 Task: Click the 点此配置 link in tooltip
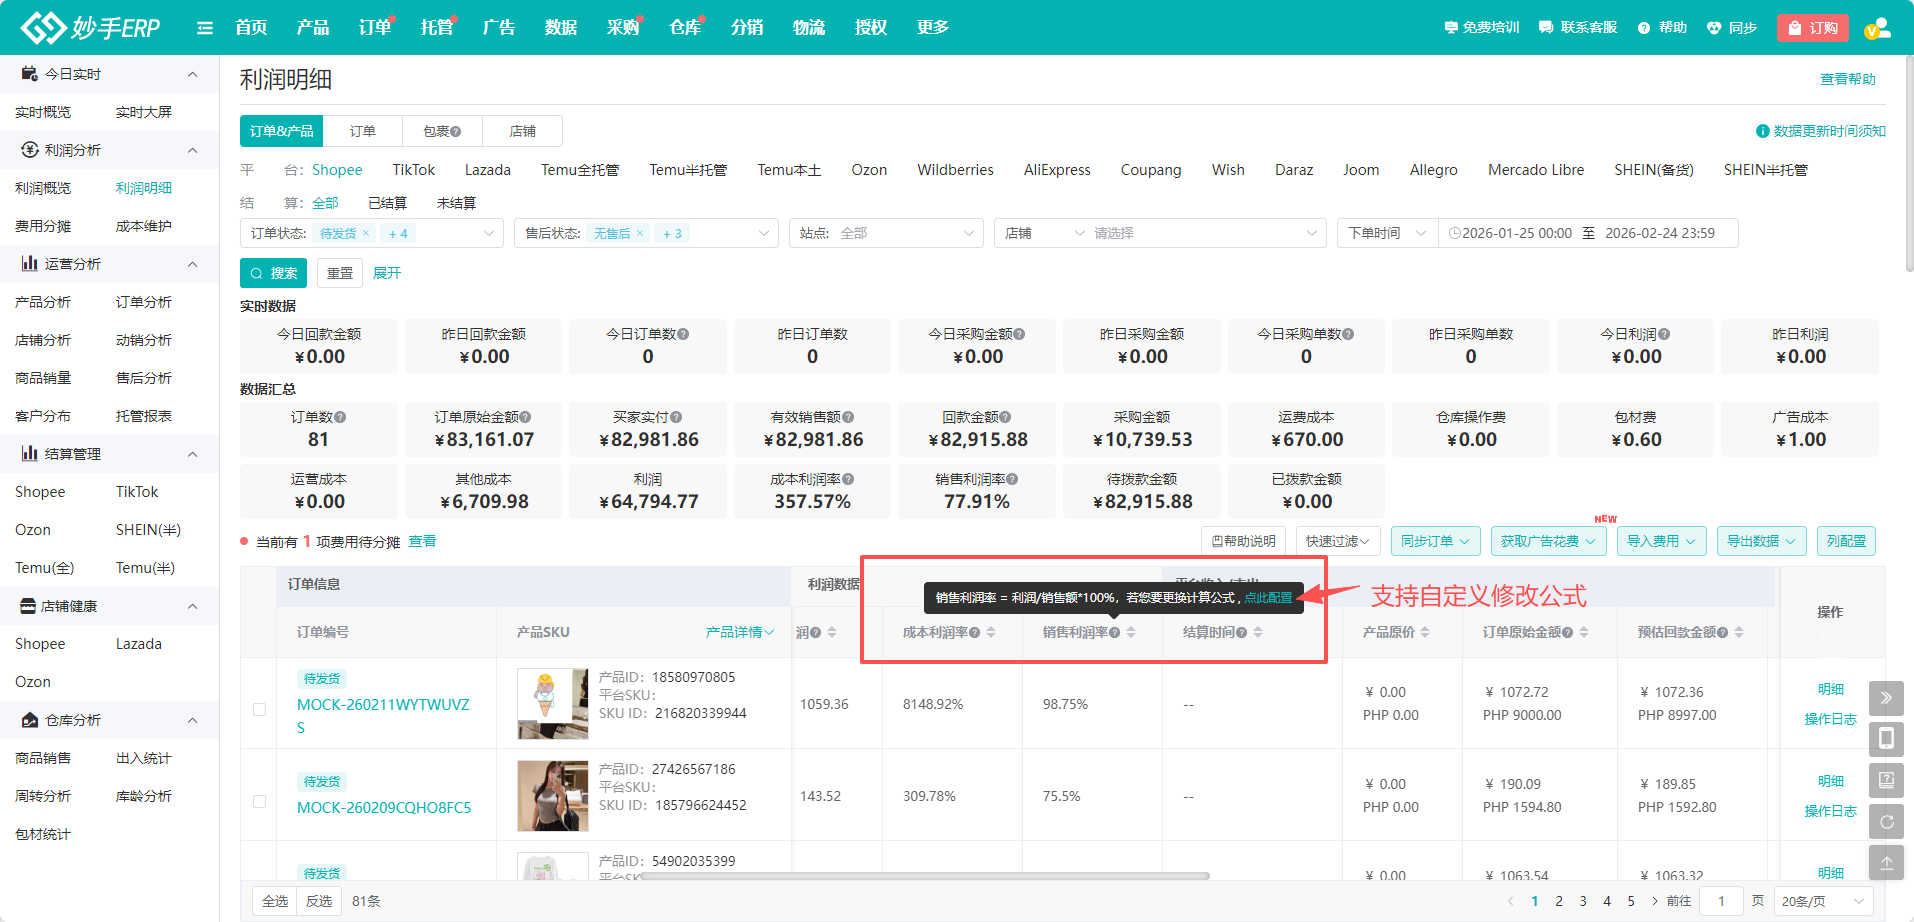click(1268, 598)
